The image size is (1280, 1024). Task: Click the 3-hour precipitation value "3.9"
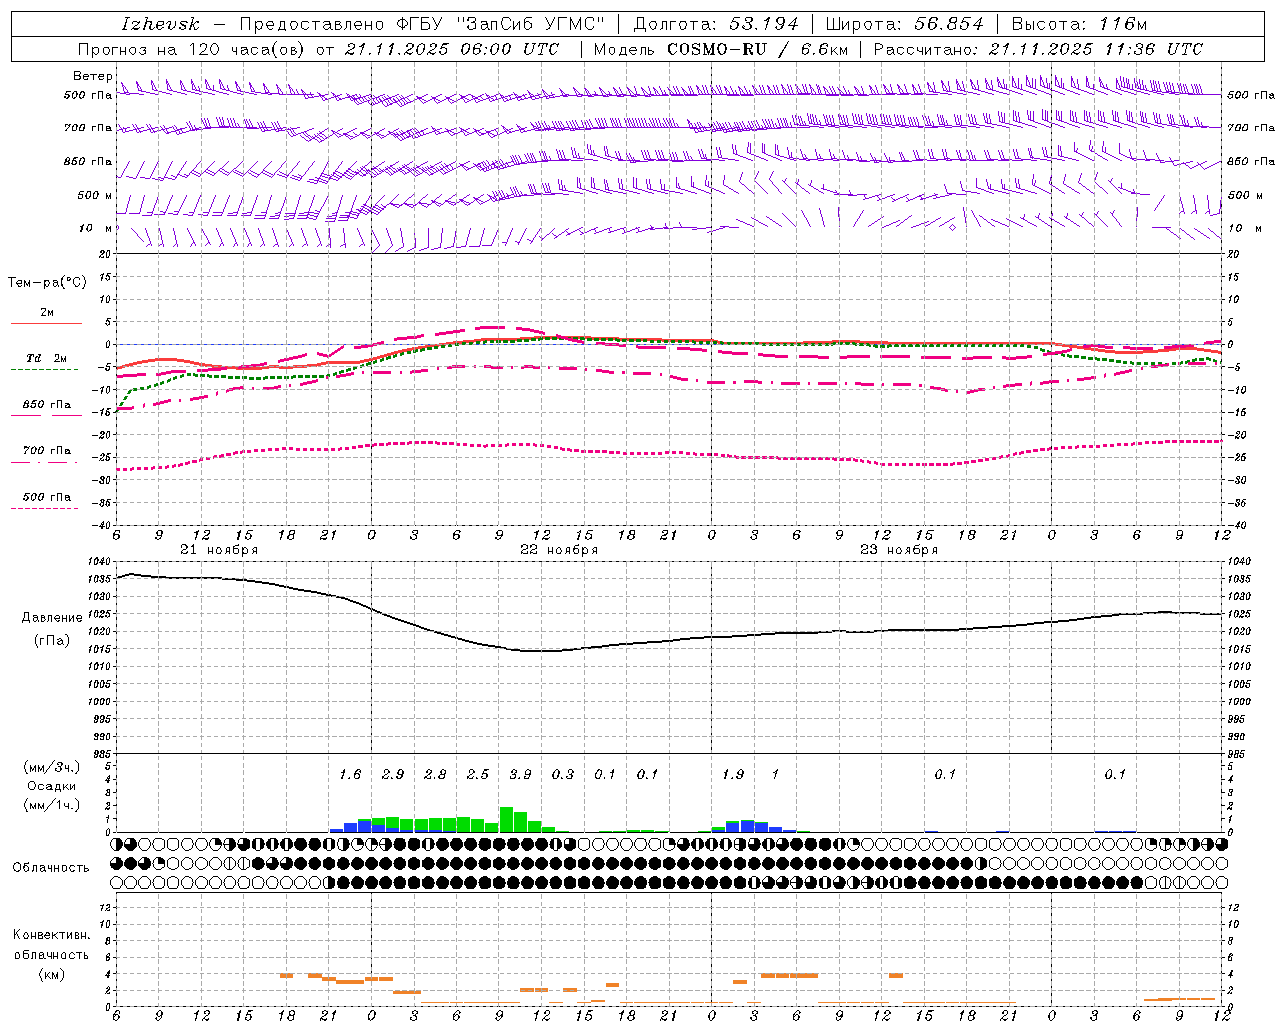(x=520, y=774)
